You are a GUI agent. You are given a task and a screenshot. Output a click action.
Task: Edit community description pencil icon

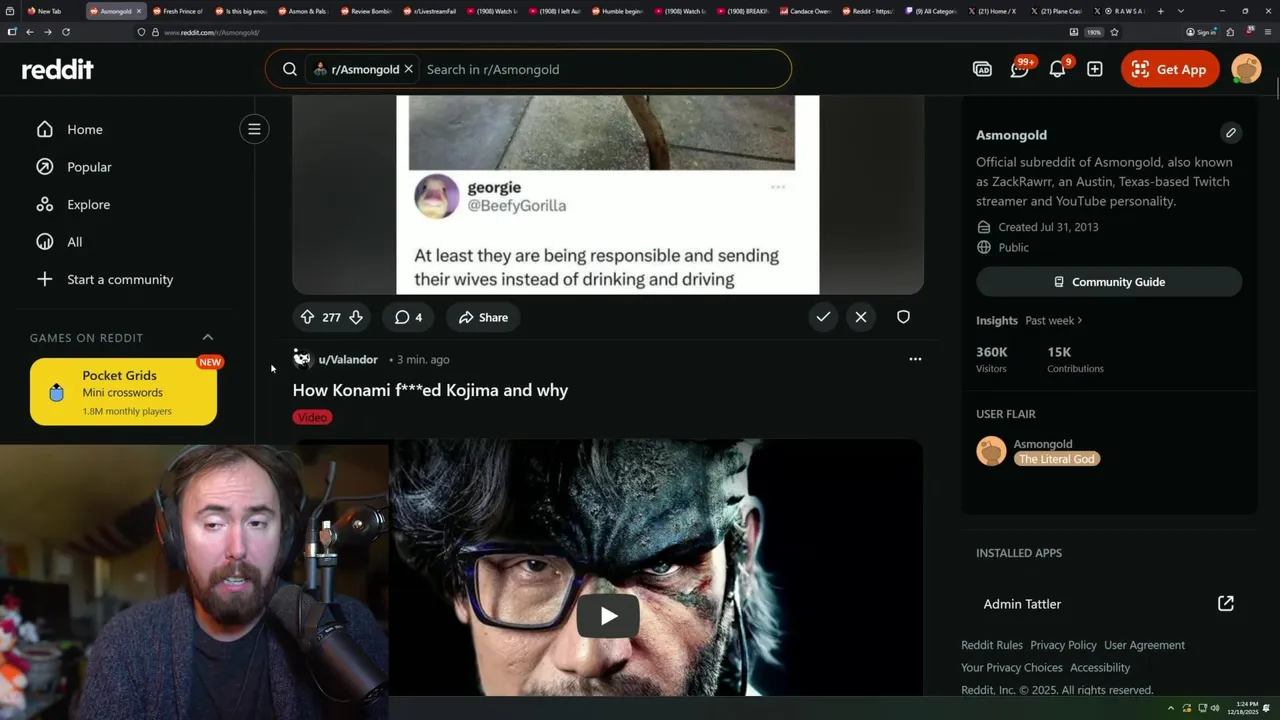(x=1231, y=133)
